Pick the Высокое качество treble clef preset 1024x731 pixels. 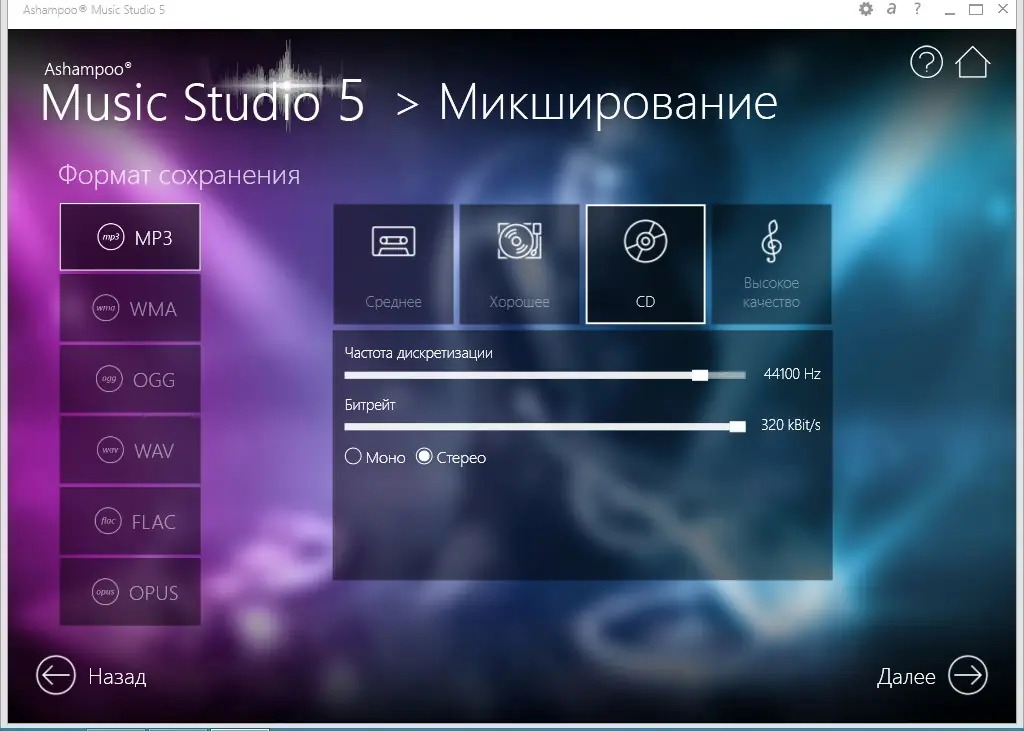click(x=771, y=264)
